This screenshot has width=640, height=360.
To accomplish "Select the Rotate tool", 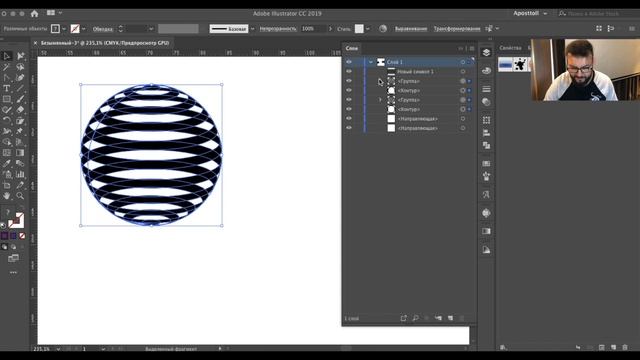I will pos(7,120).
